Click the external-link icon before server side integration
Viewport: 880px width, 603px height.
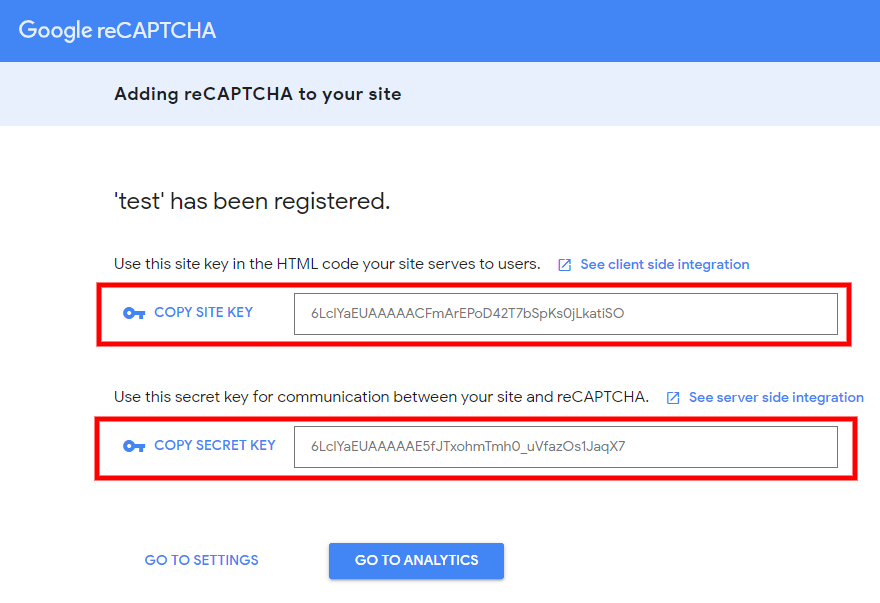click(x=673, y=398)
